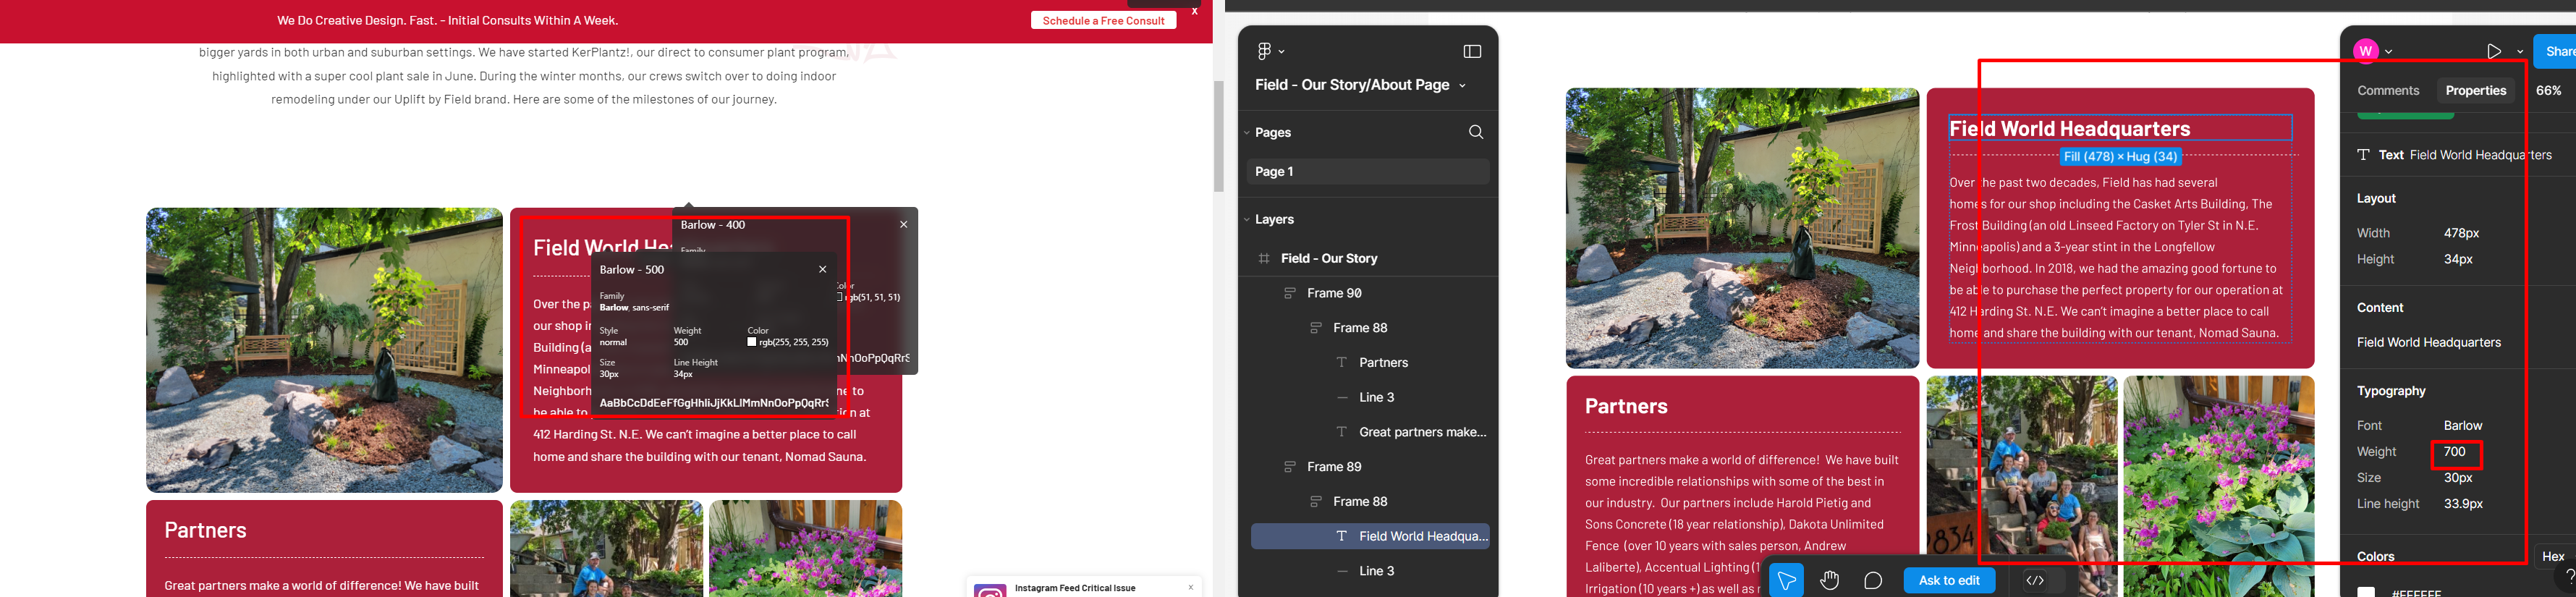Collapse the Layers section

pyautogui.click(x=1247, y=219)
